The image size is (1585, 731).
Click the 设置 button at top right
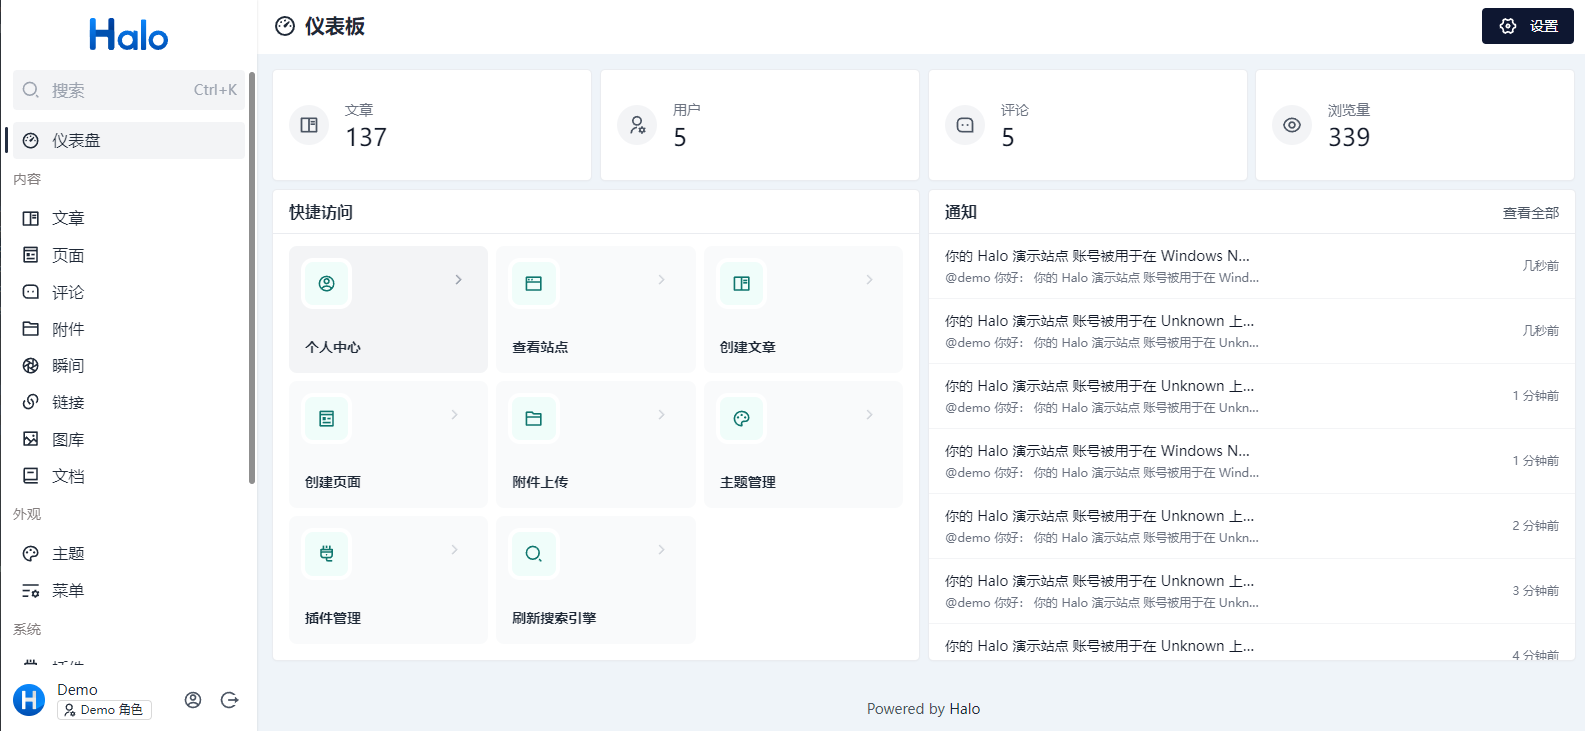(1527, 26)
